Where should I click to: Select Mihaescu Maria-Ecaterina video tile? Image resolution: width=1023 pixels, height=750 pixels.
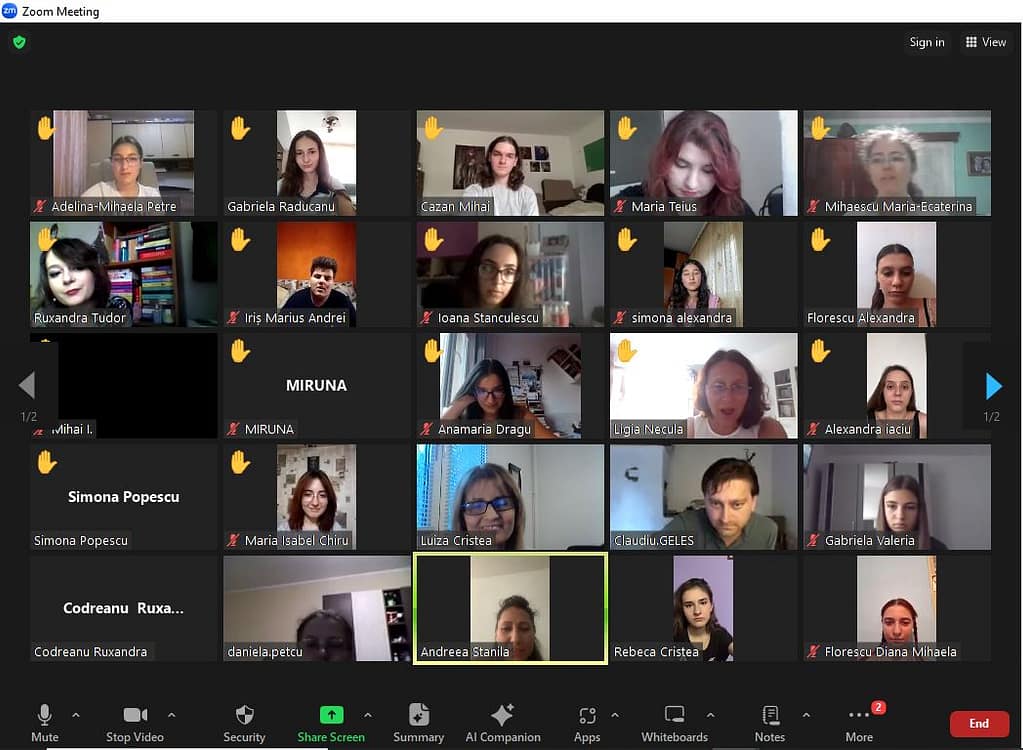point(897,162)
